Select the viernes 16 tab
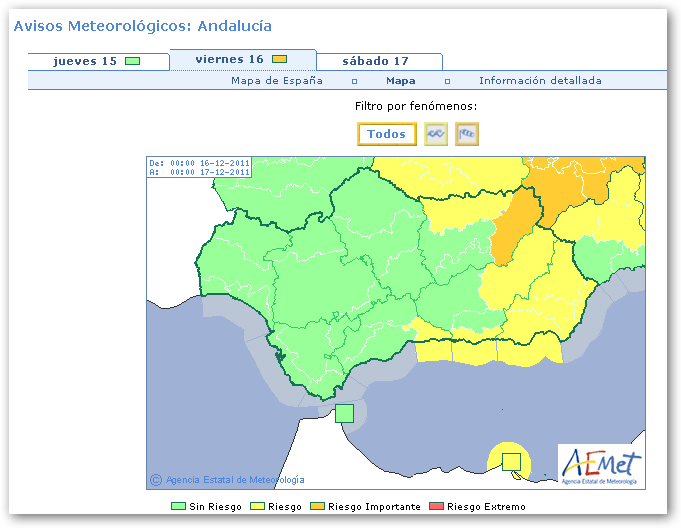The image size is (681, 528). [x=230, y=60]
